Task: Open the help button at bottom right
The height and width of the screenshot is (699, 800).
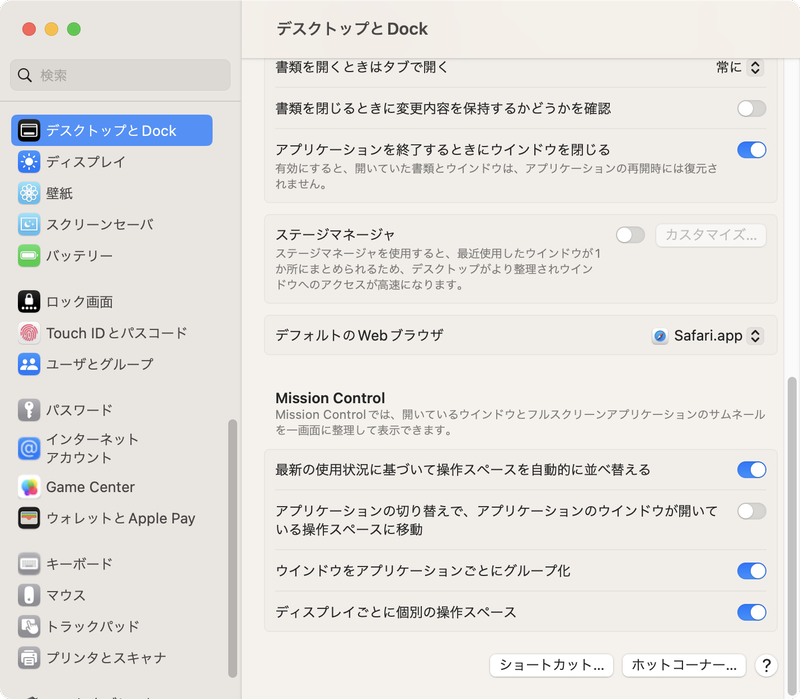Action: [766, 665]
